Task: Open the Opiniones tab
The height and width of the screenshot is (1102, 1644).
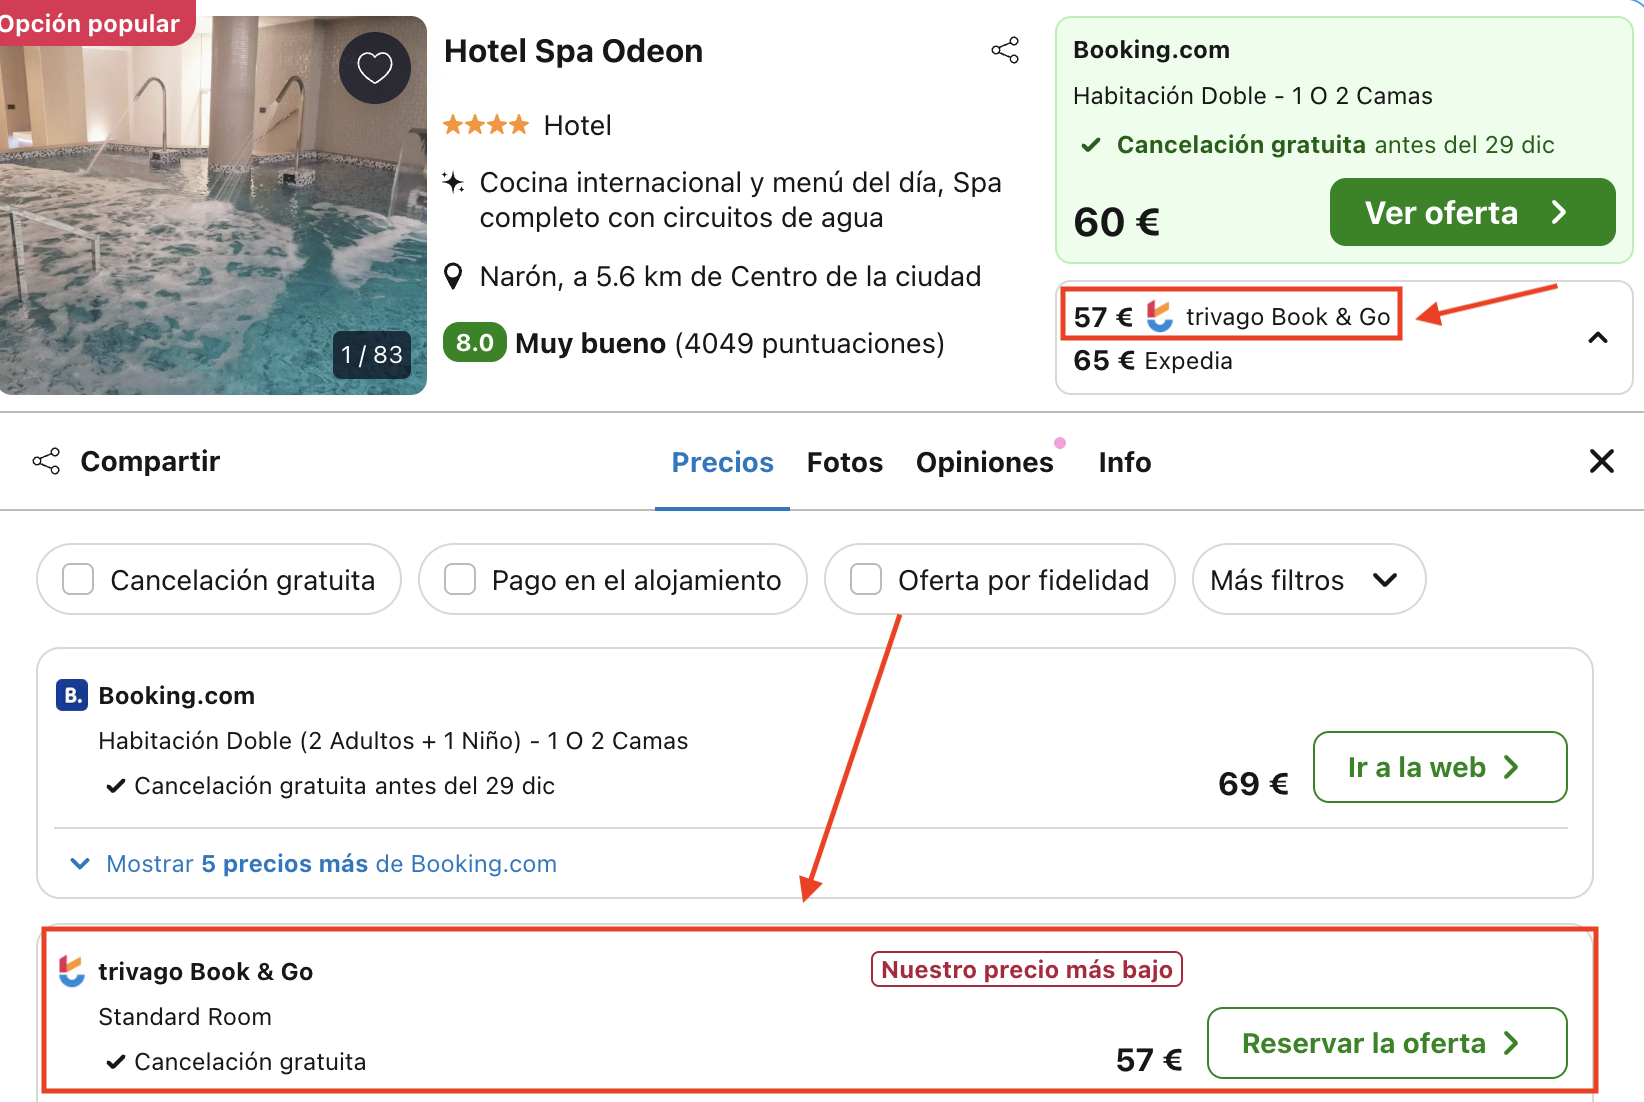Action: tap(985, 461)
